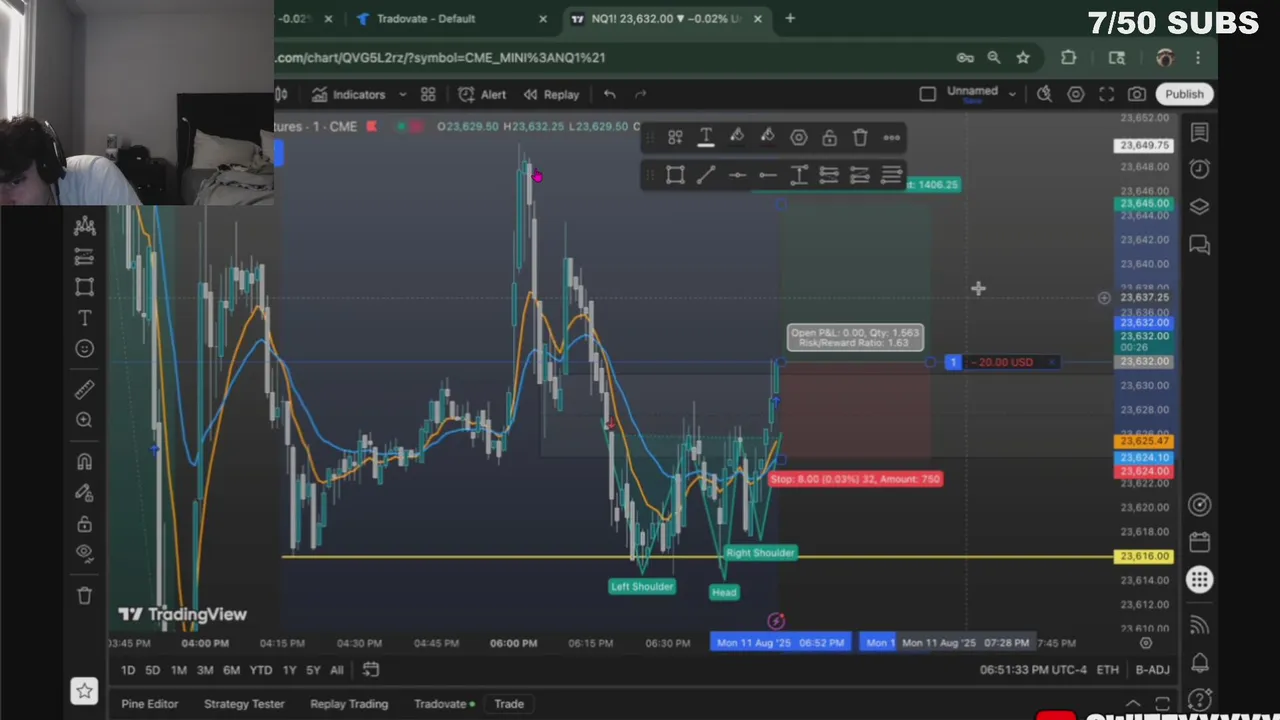Toggle stay in drawing mode
Image resolution: width=1280 pixels, height=720 pixels.
point(84,493)
